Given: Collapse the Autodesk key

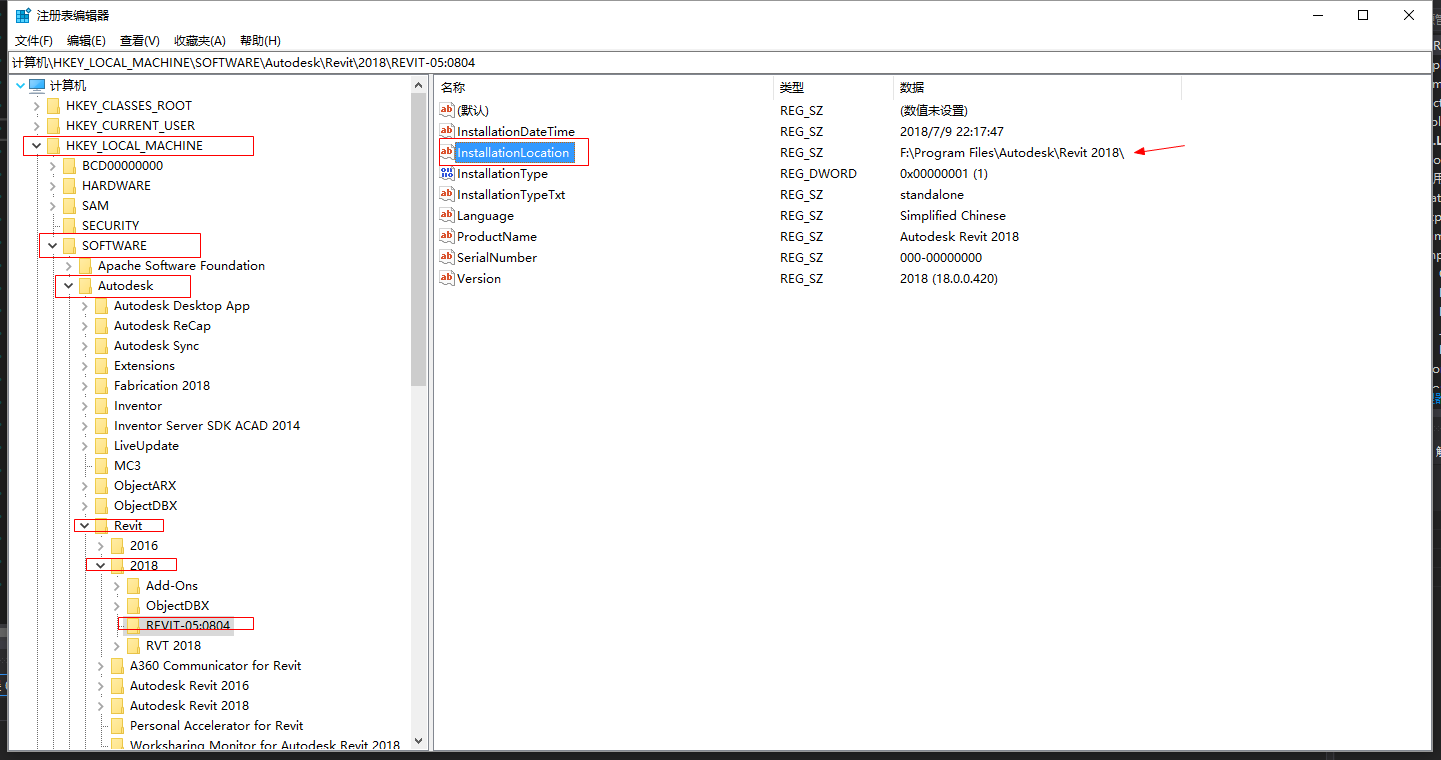Looking at the screenshot, I should pos(69,286).
